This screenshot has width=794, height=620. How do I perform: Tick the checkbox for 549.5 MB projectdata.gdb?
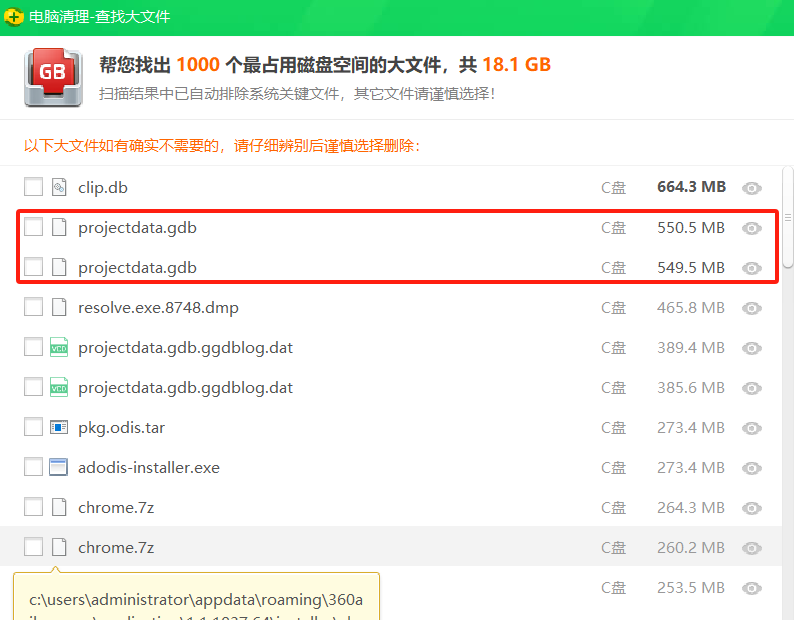tap(33, 266)
